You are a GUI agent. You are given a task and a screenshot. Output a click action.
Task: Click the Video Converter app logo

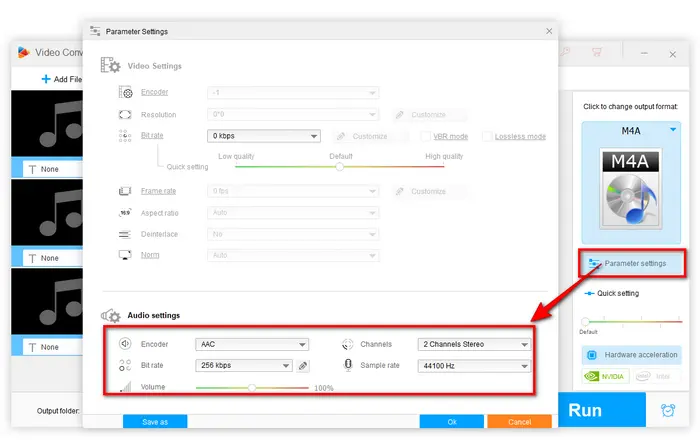pos(24,52)
